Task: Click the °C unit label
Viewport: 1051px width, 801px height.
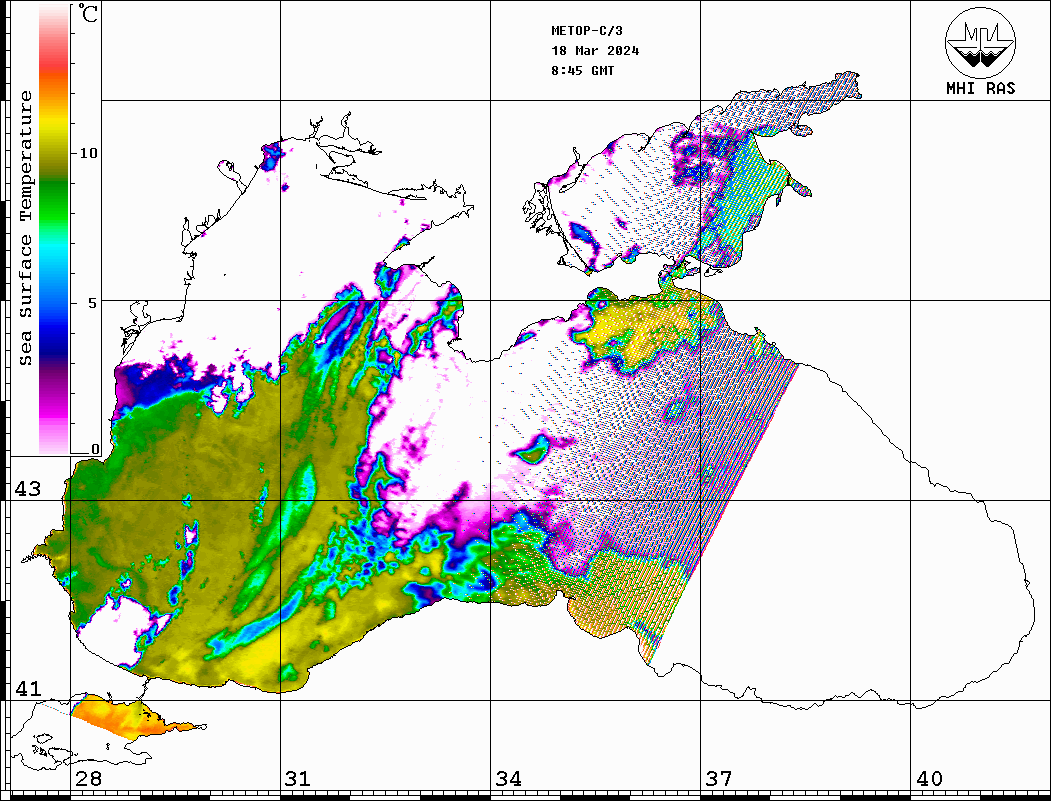Action: click(88, 13)
